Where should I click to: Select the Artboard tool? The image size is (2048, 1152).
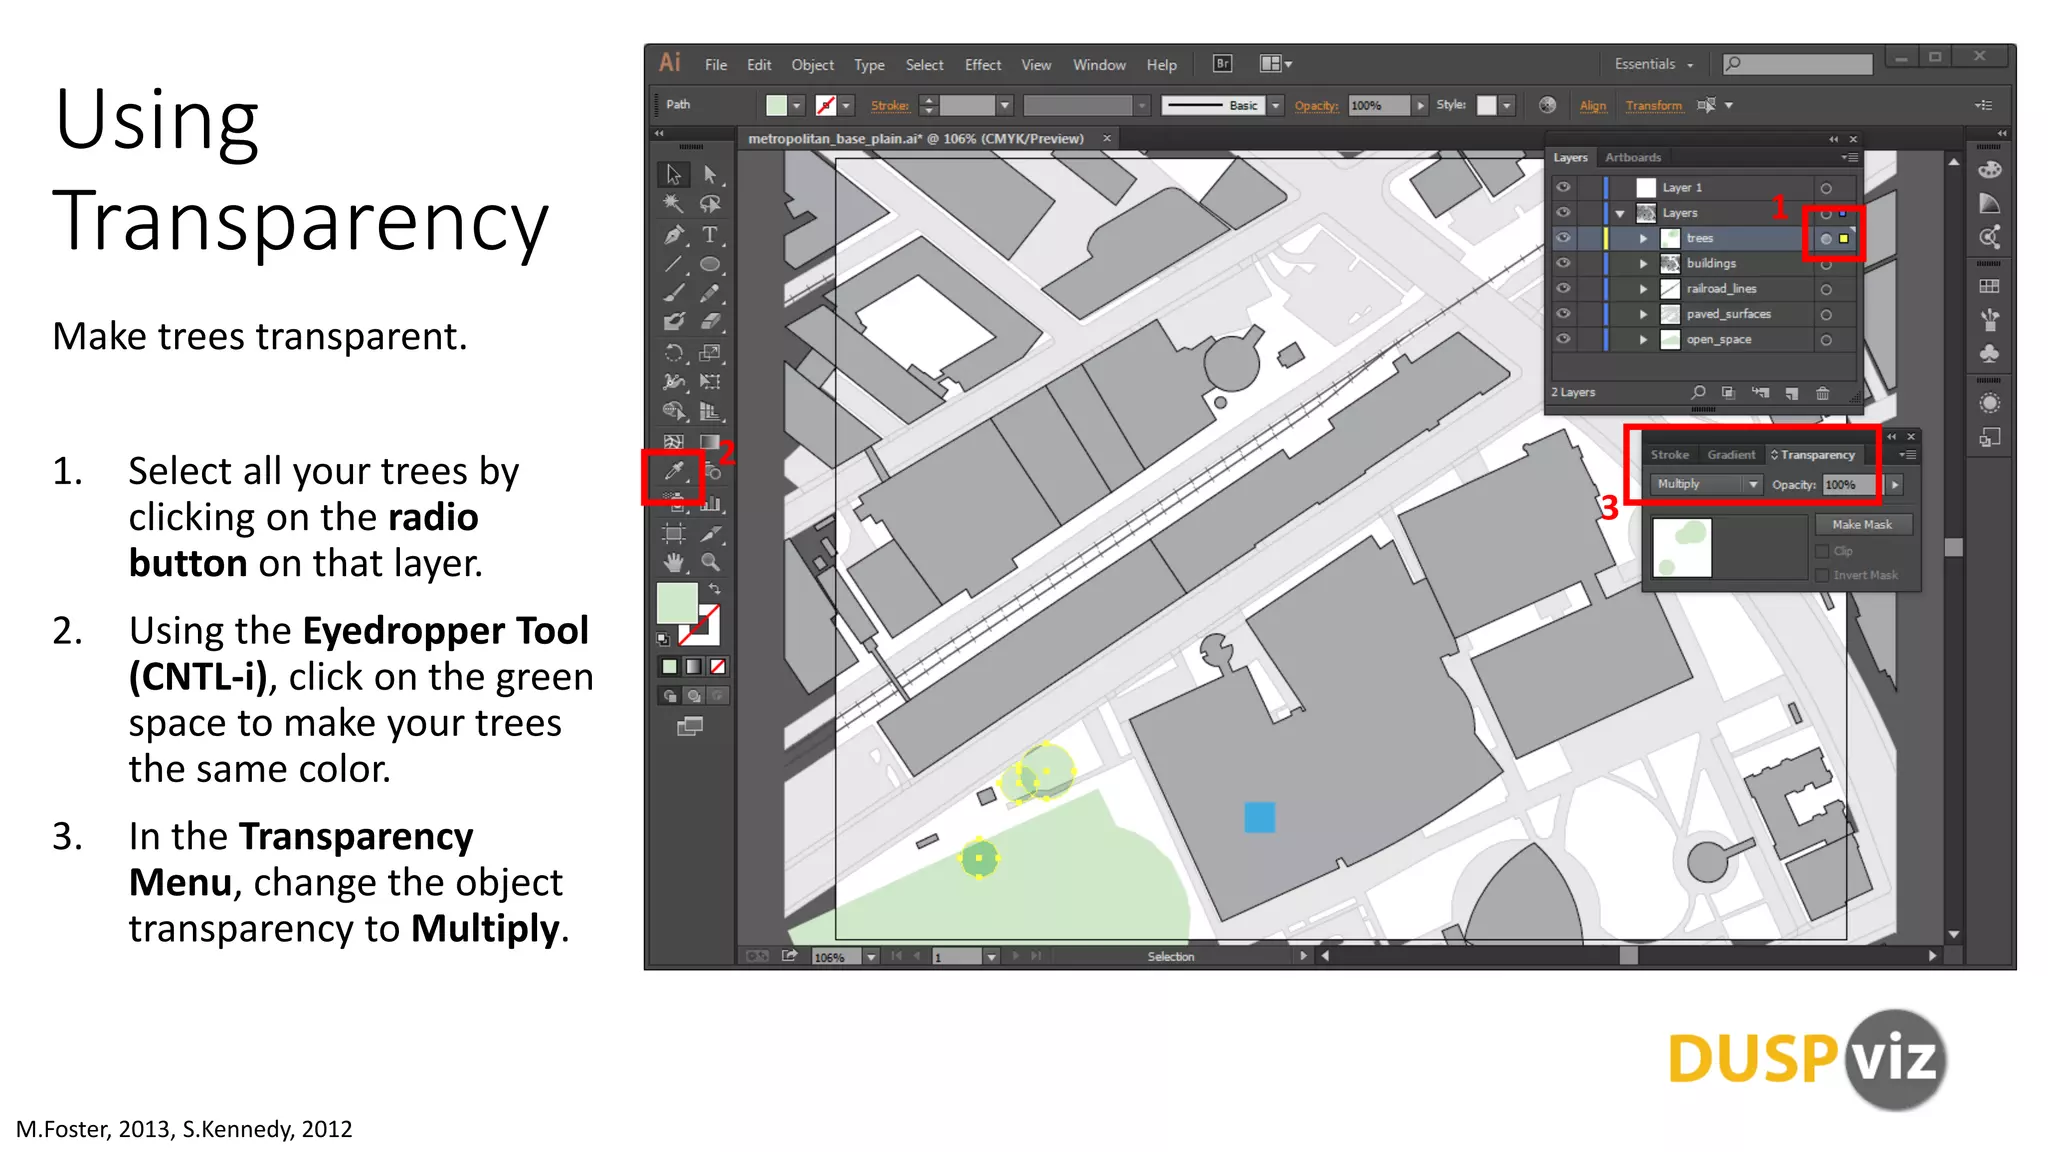(x=674, y=533)
